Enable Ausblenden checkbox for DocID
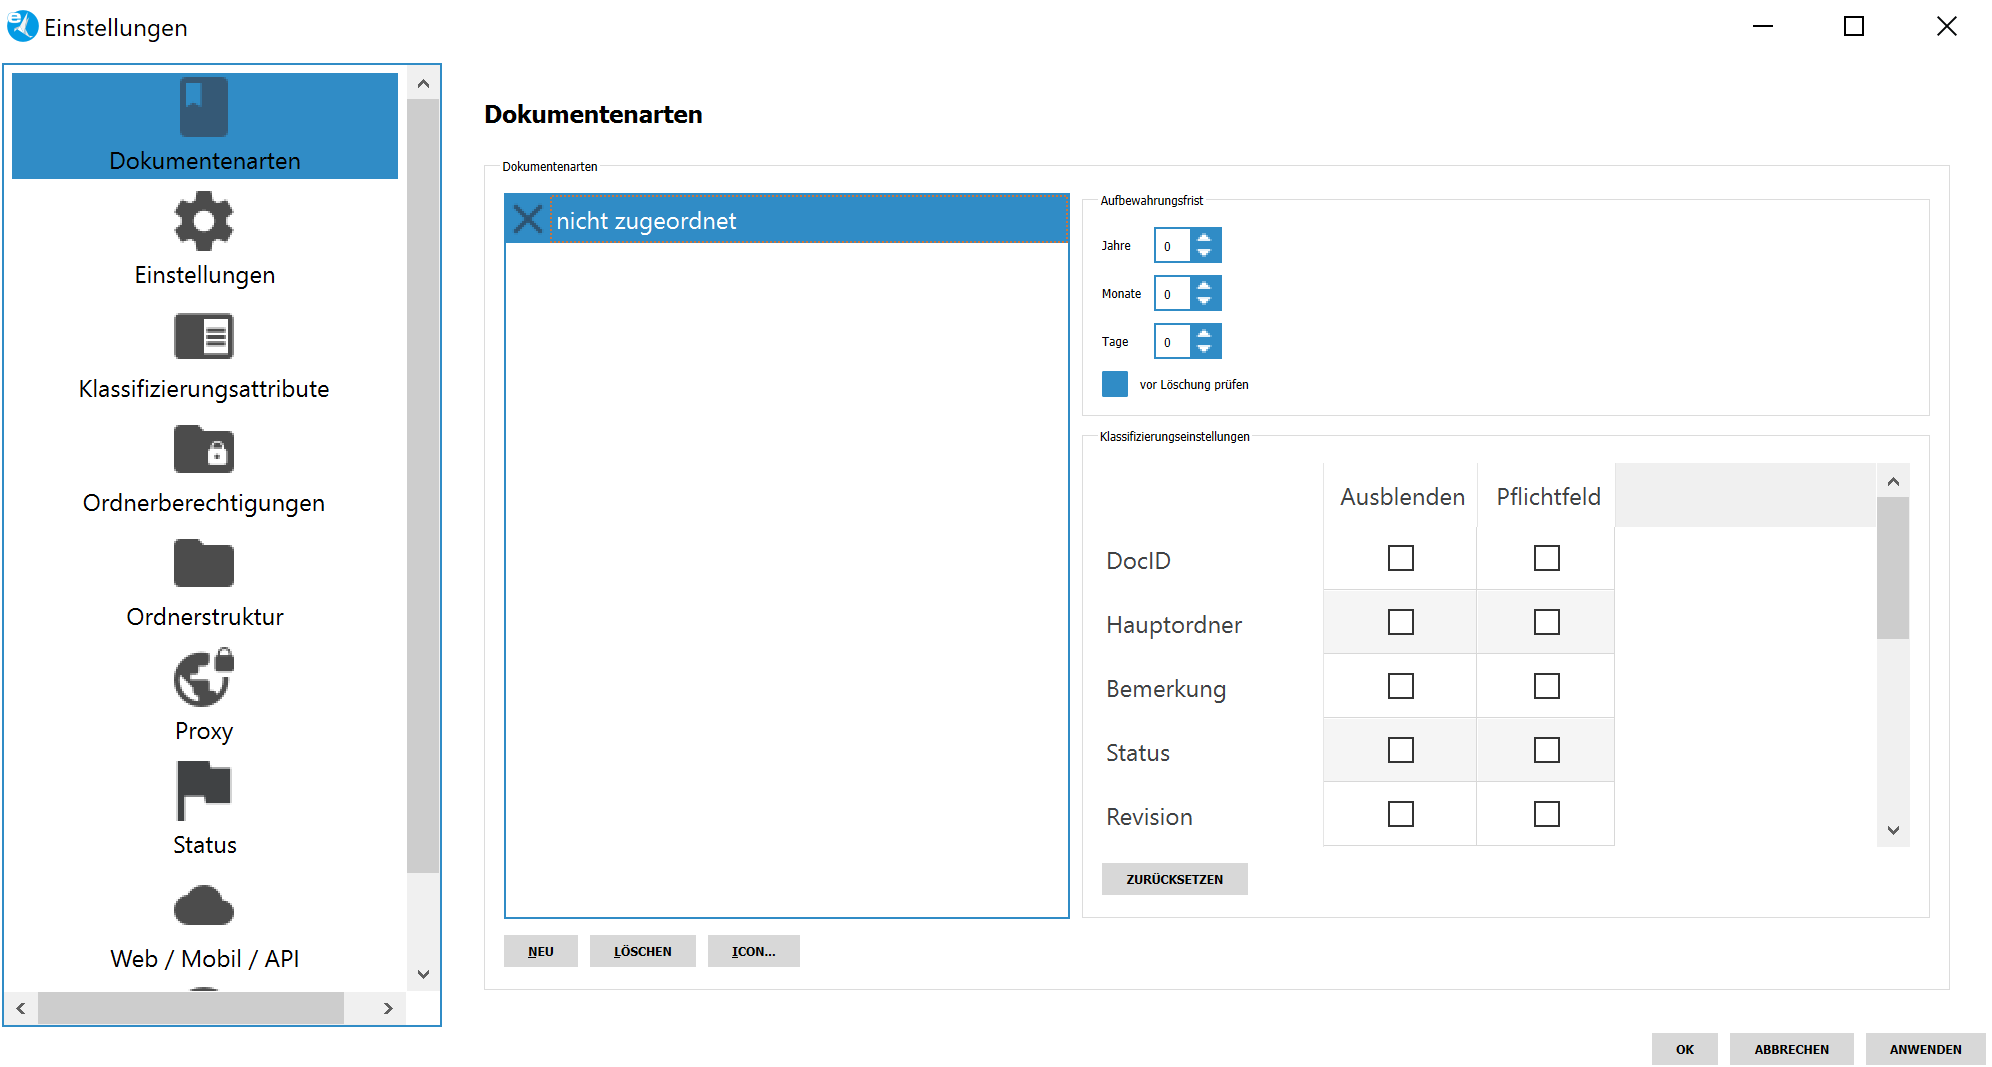The height and width of the screenshot is (1067, 1992). click(1400, 558)
